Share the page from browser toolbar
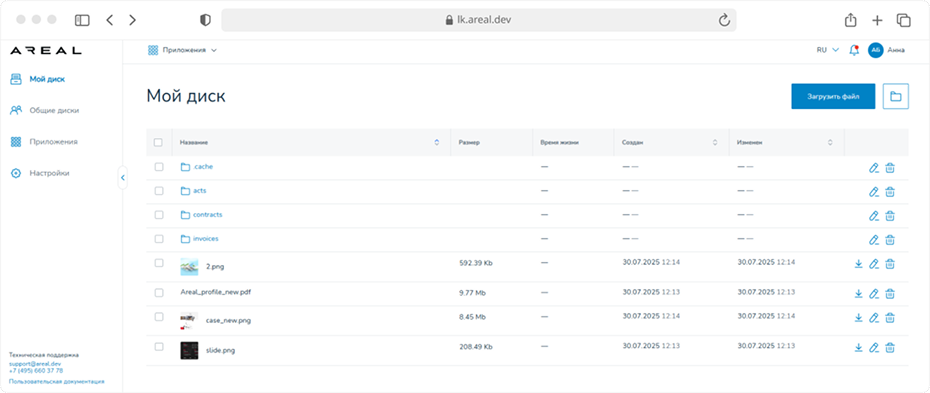Screen dimensions: 930x393 851,20
